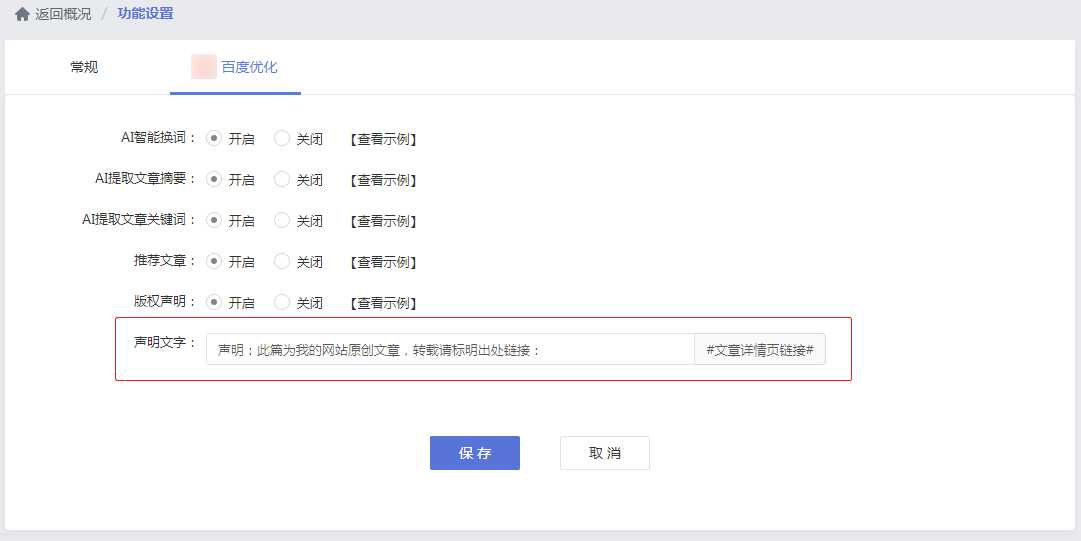This screenshot has height=541, width=1081.
Task: Save settings with 保存 button
Action: coord(475,453)
